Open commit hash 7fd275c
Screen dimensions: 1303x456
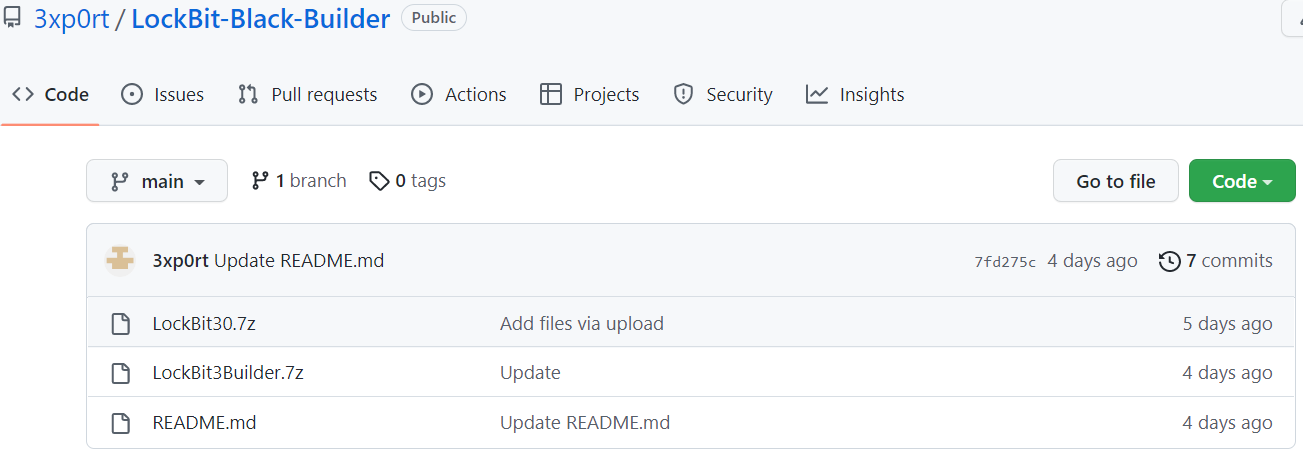(1005, 262)
